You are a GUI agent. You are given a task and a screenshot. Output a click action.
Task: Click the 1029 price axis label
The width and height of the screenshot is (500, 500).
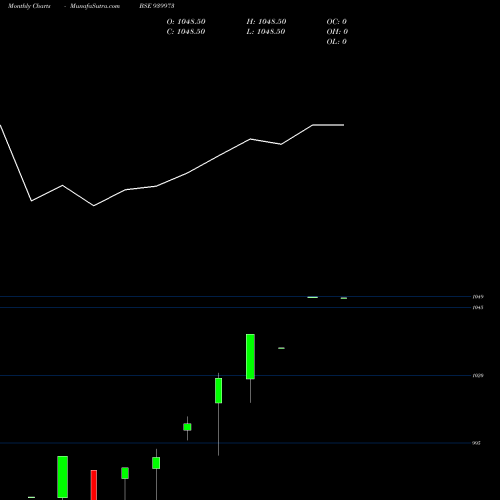point(478,376)
